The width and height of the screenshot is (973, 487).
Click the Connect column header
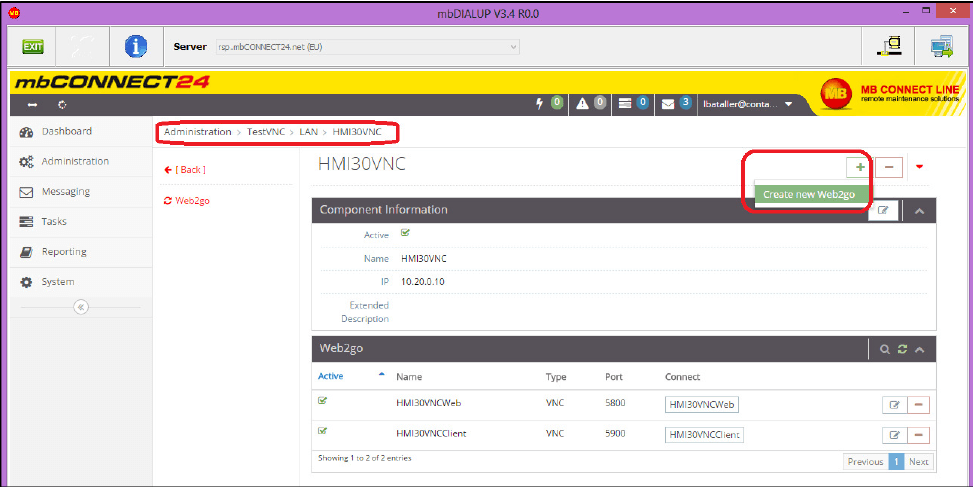(x=683, y=377)
